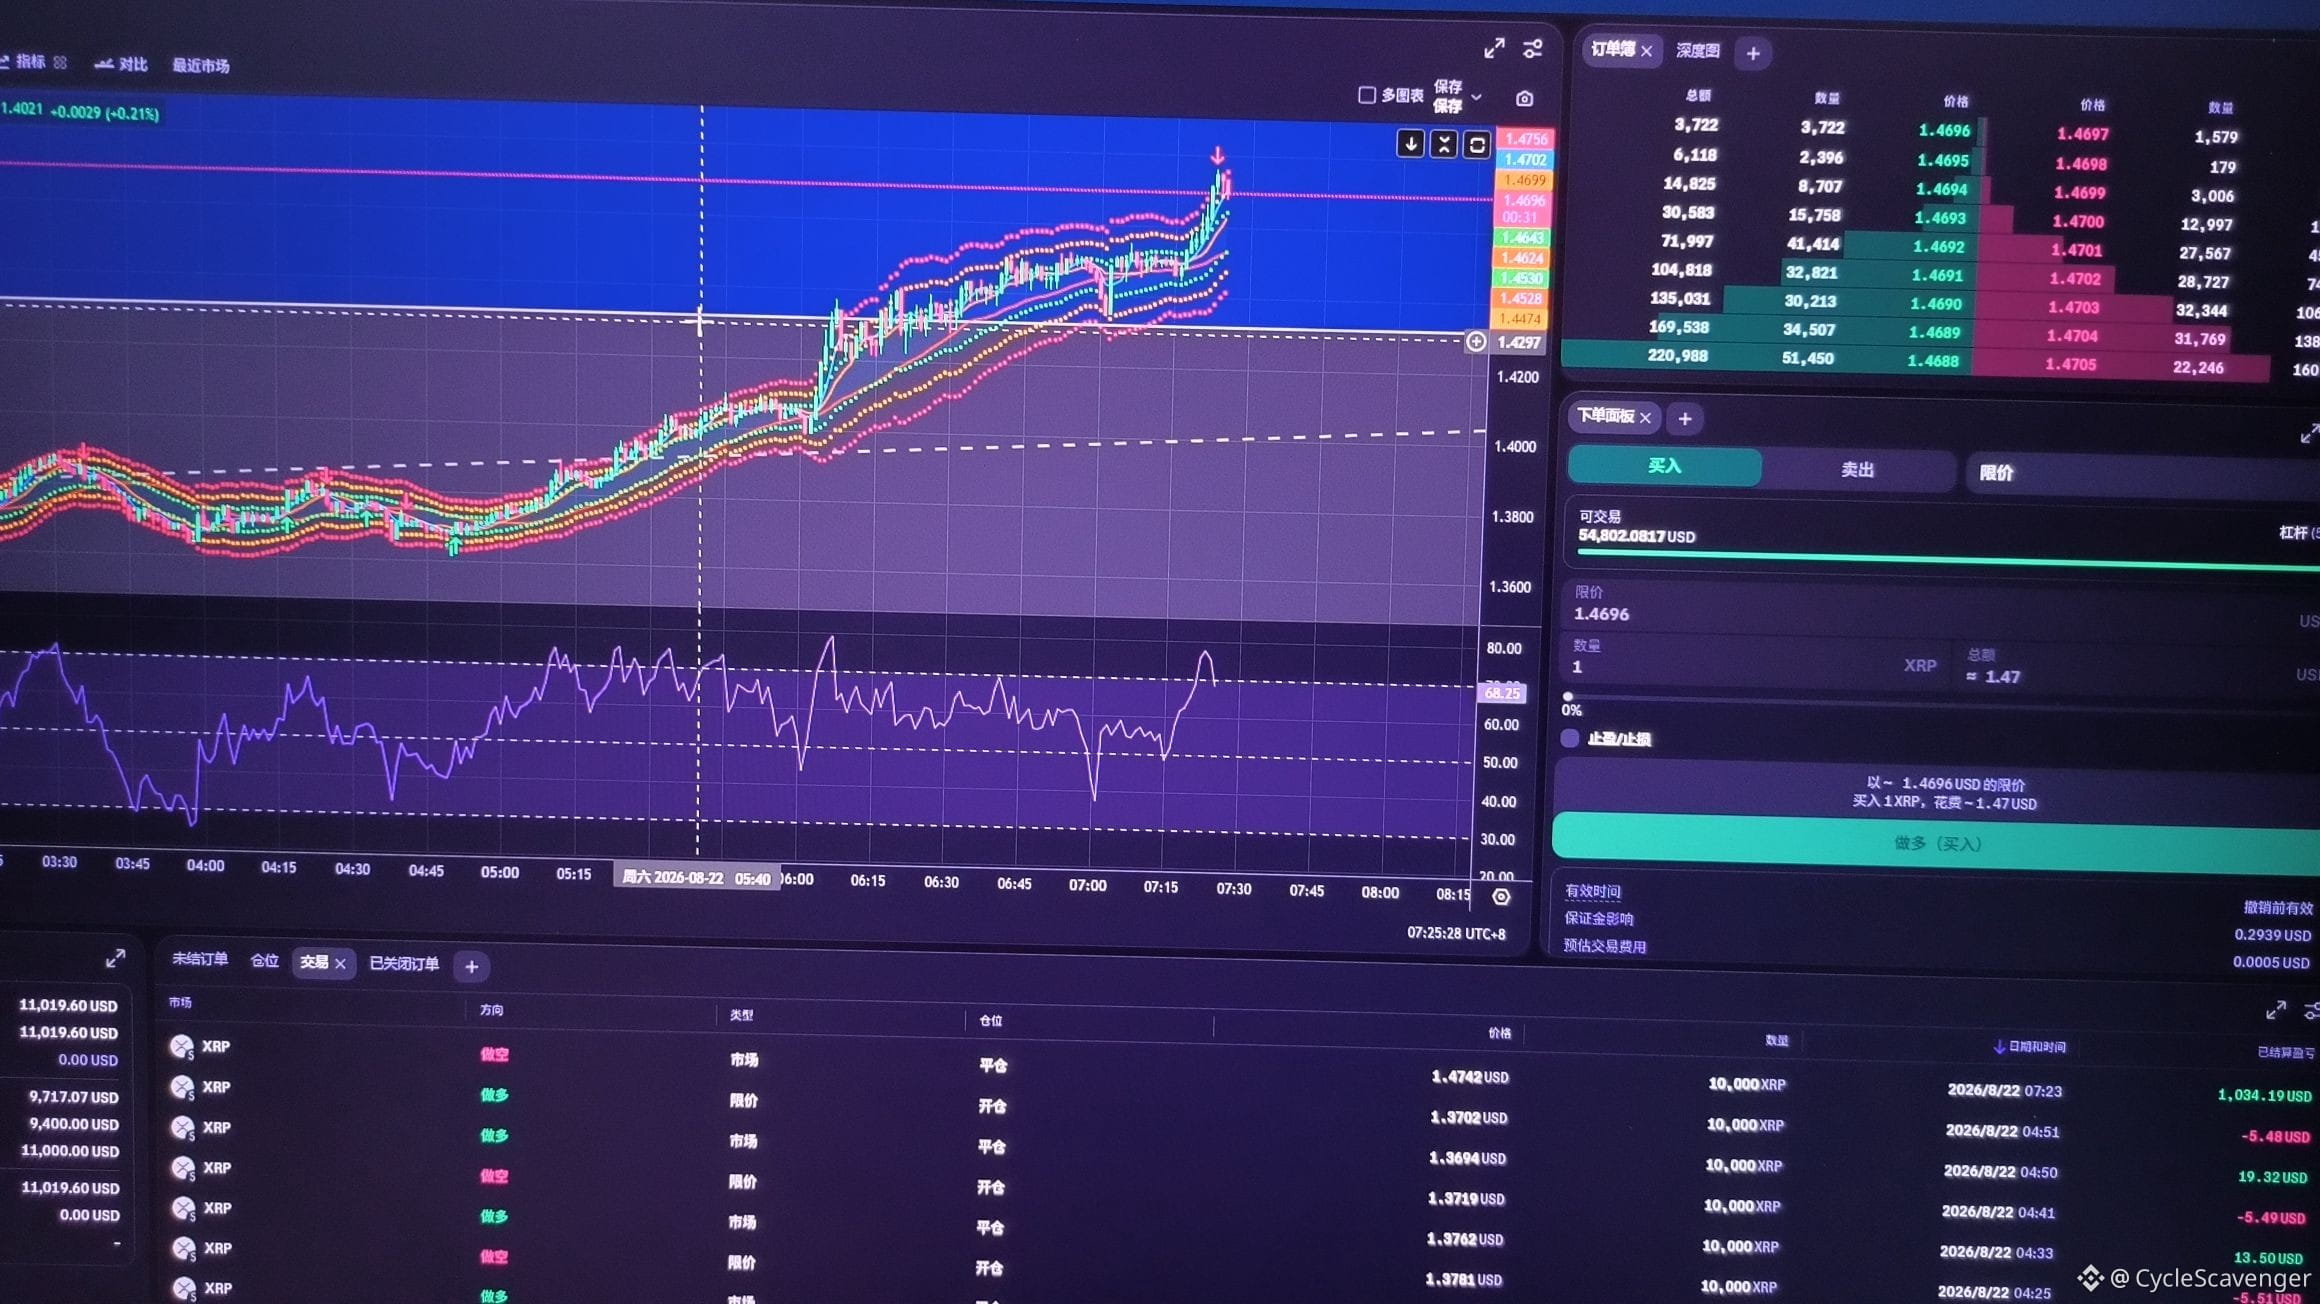Click the 1.4742 USD trade price cell
Viewport: 2320px width, 1304px height.
[x=1469, y=1077]
